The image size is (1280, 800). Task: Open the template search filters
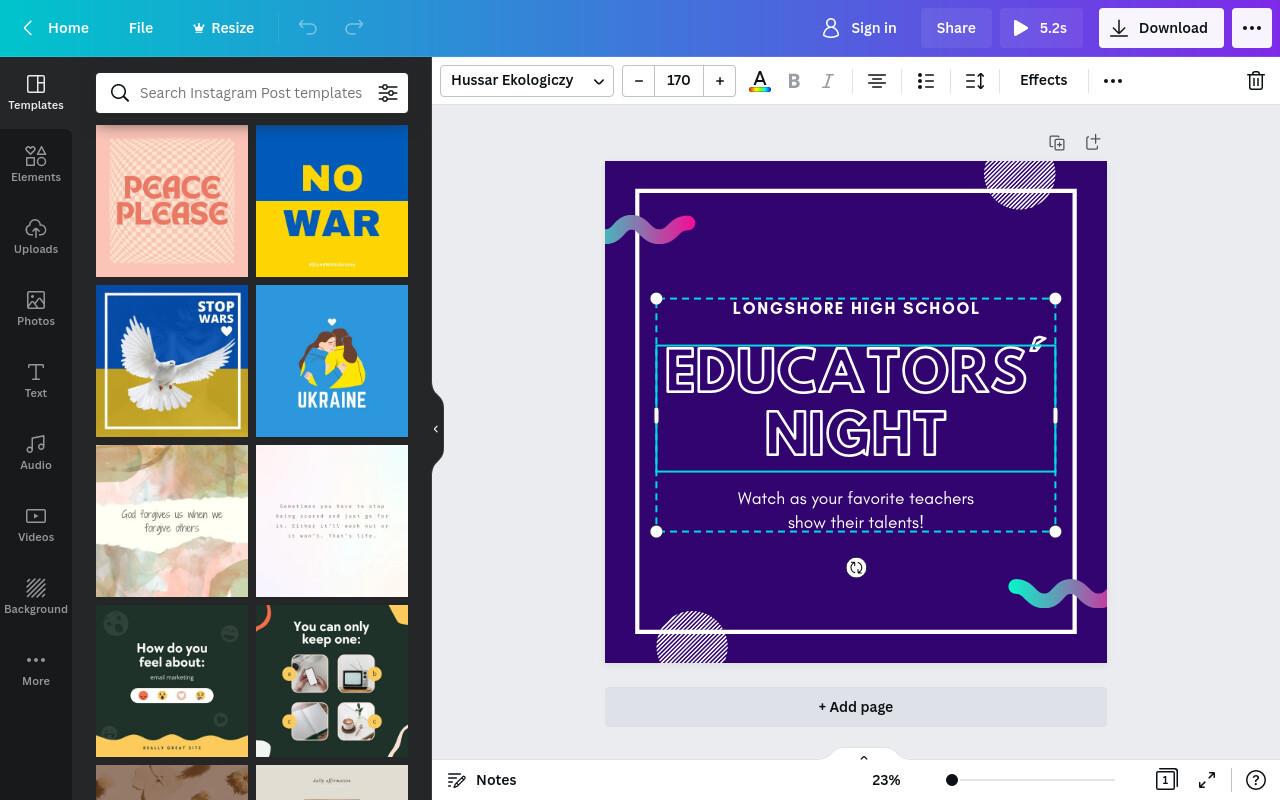388,93
